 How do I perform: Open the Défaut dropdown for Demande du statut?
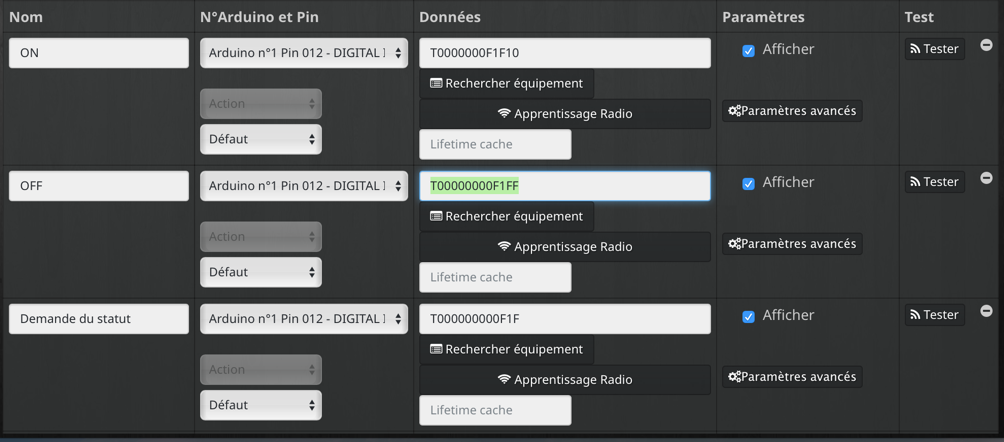(261, 405)
